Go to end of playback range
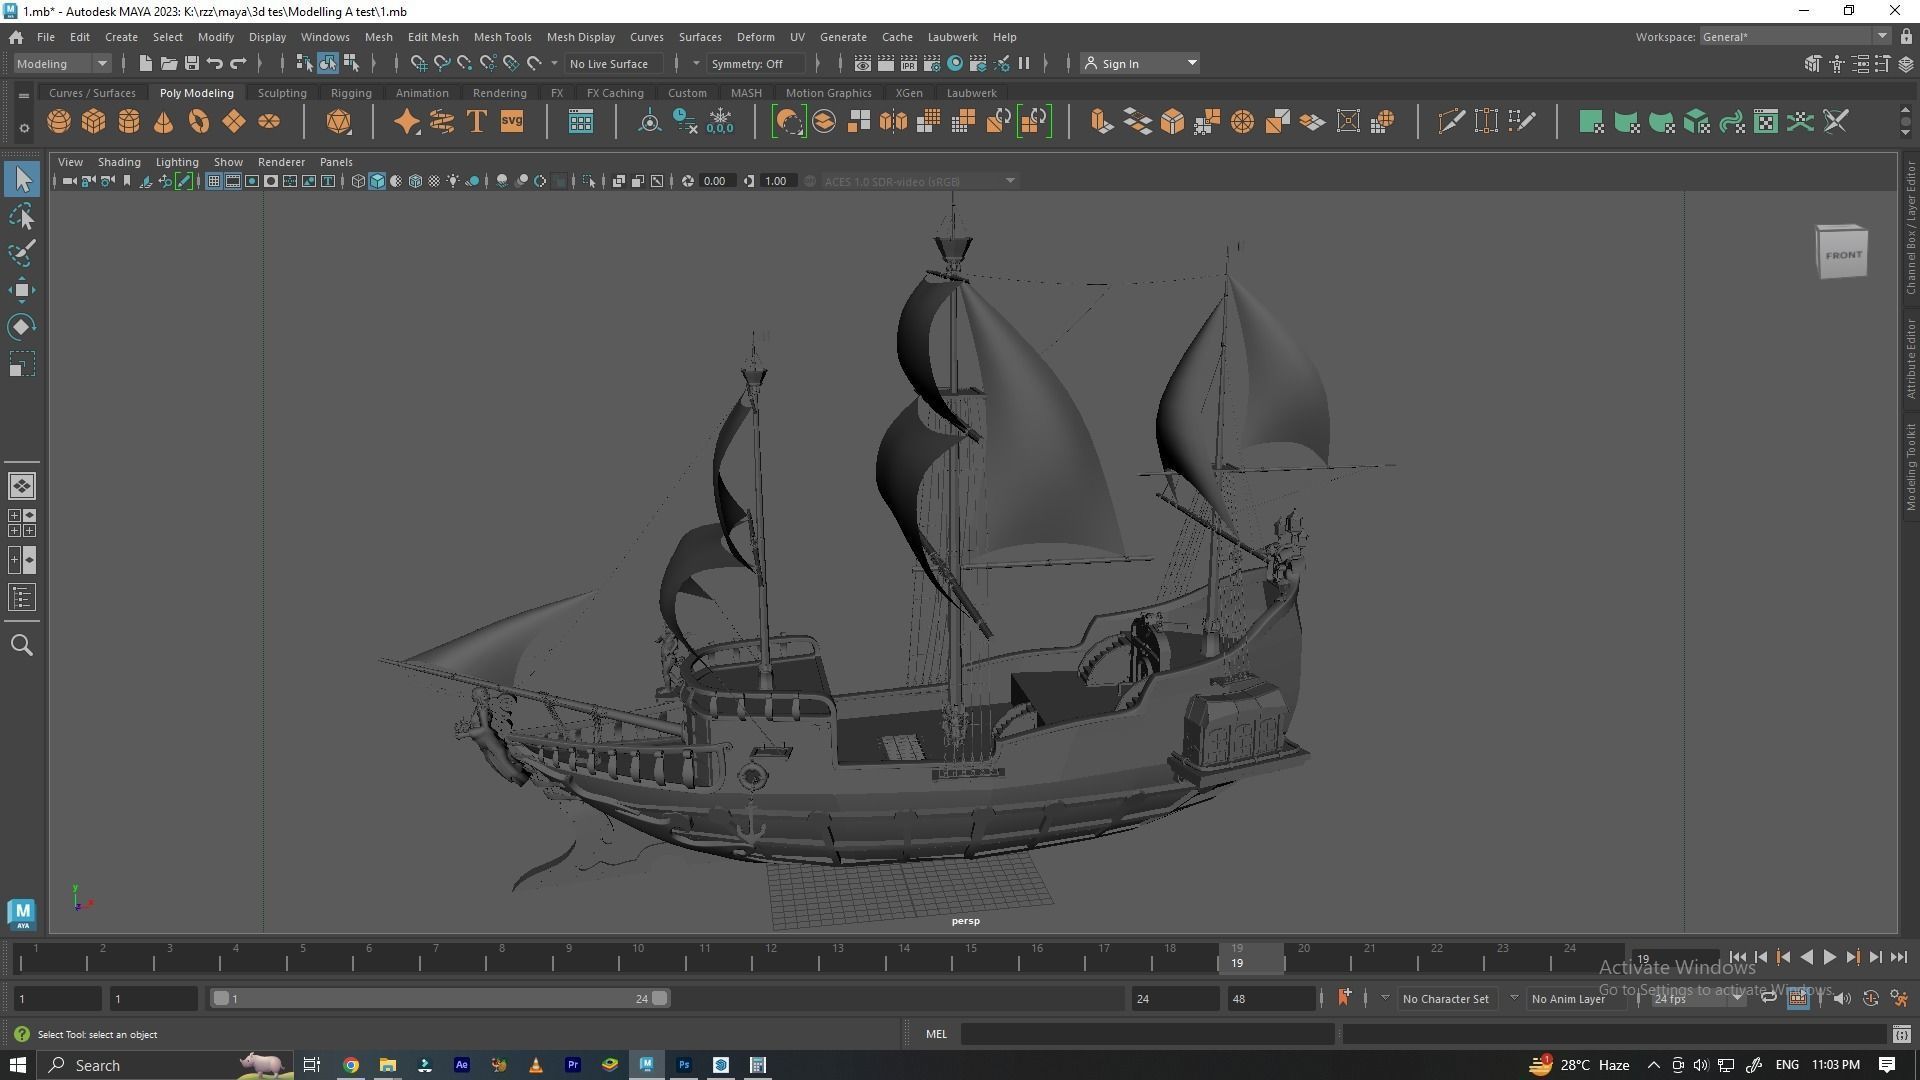The image size is (1920, 1080). (x=1898, y=957)
